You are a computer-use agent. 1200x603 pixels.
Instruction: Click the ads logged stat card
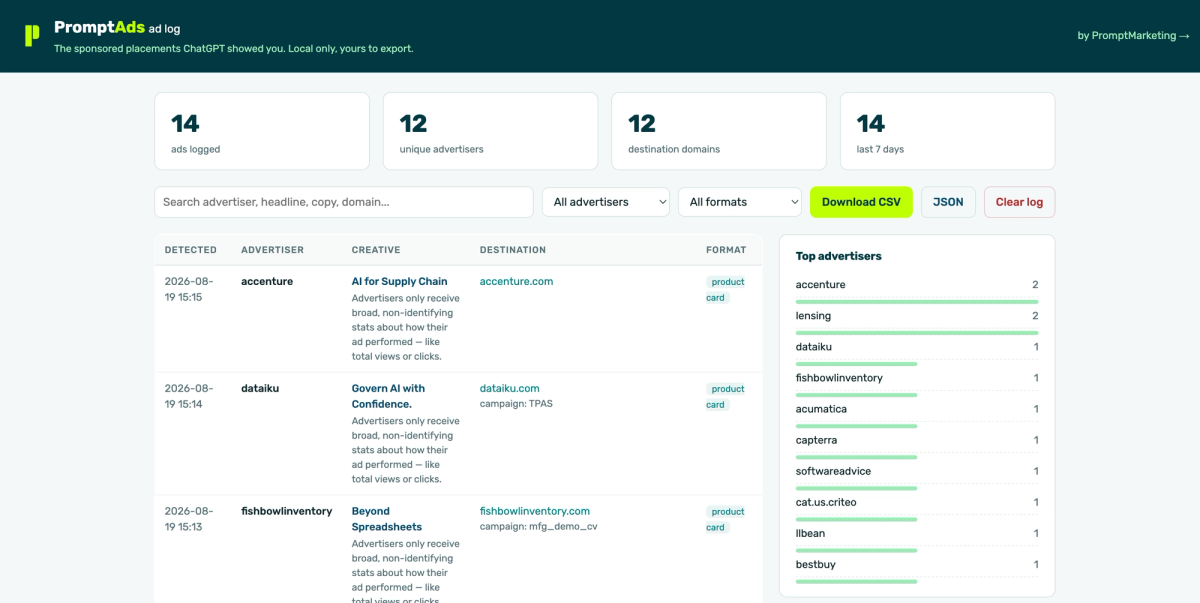(262, 131)
